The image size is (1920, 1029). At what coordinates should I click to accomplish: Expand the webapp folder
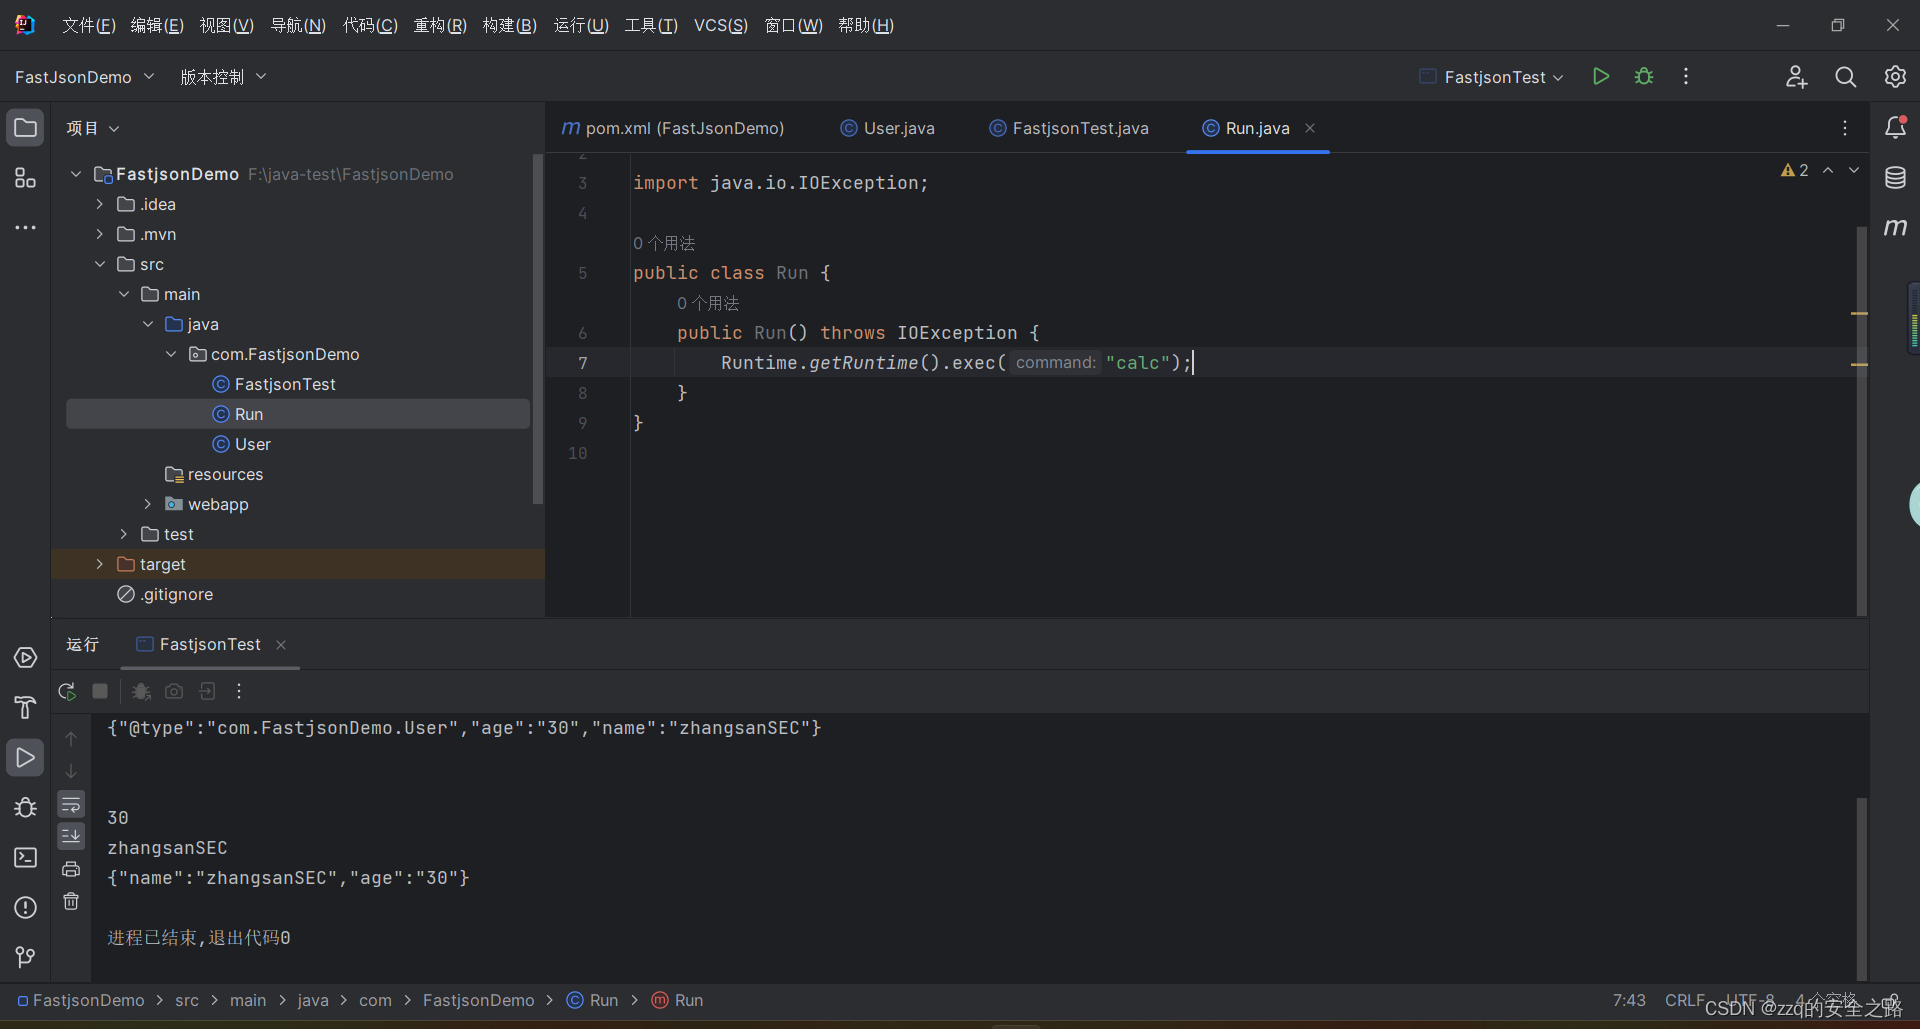tap(148, 504)
